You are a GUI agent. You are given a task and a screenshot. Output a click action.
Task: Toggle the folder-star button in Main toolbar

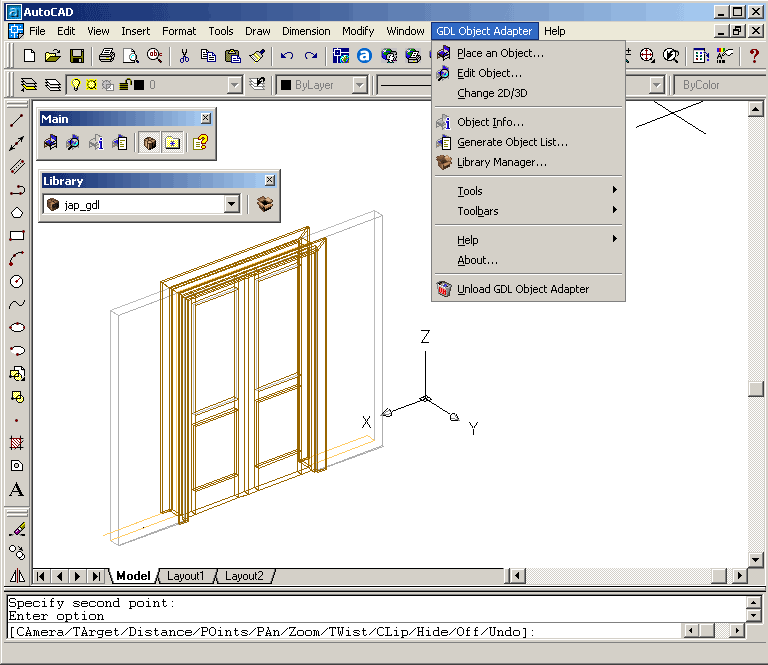click(x=173, y=143)
